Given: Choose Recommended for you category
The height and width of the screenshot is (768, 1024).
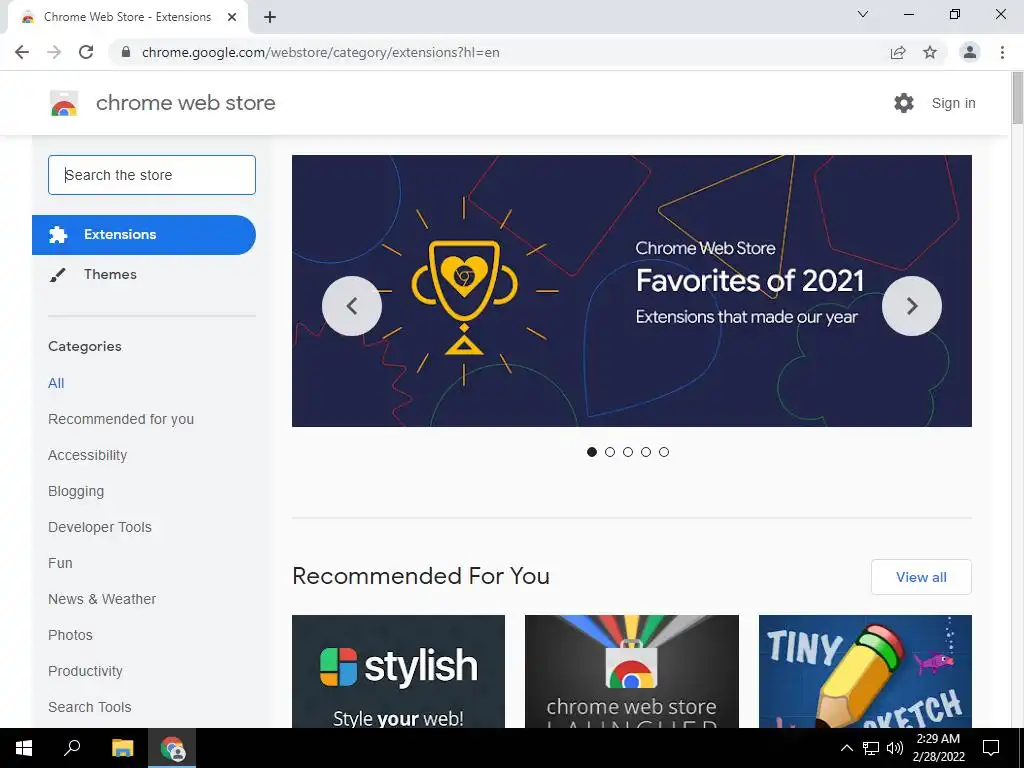Looking at the screenshot, I should point(121,419).
